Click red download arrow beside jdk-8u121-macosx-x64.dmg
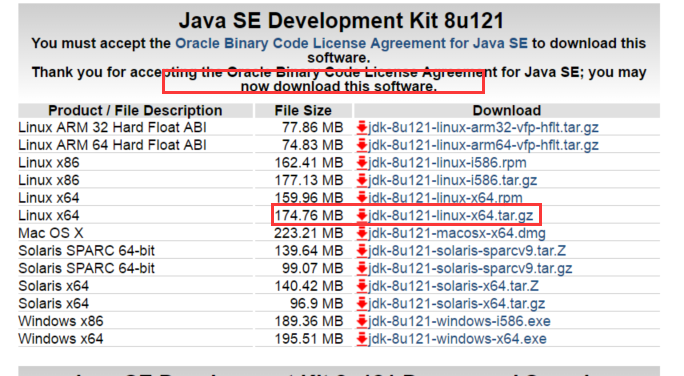The image size is (684, 376). 362,233
